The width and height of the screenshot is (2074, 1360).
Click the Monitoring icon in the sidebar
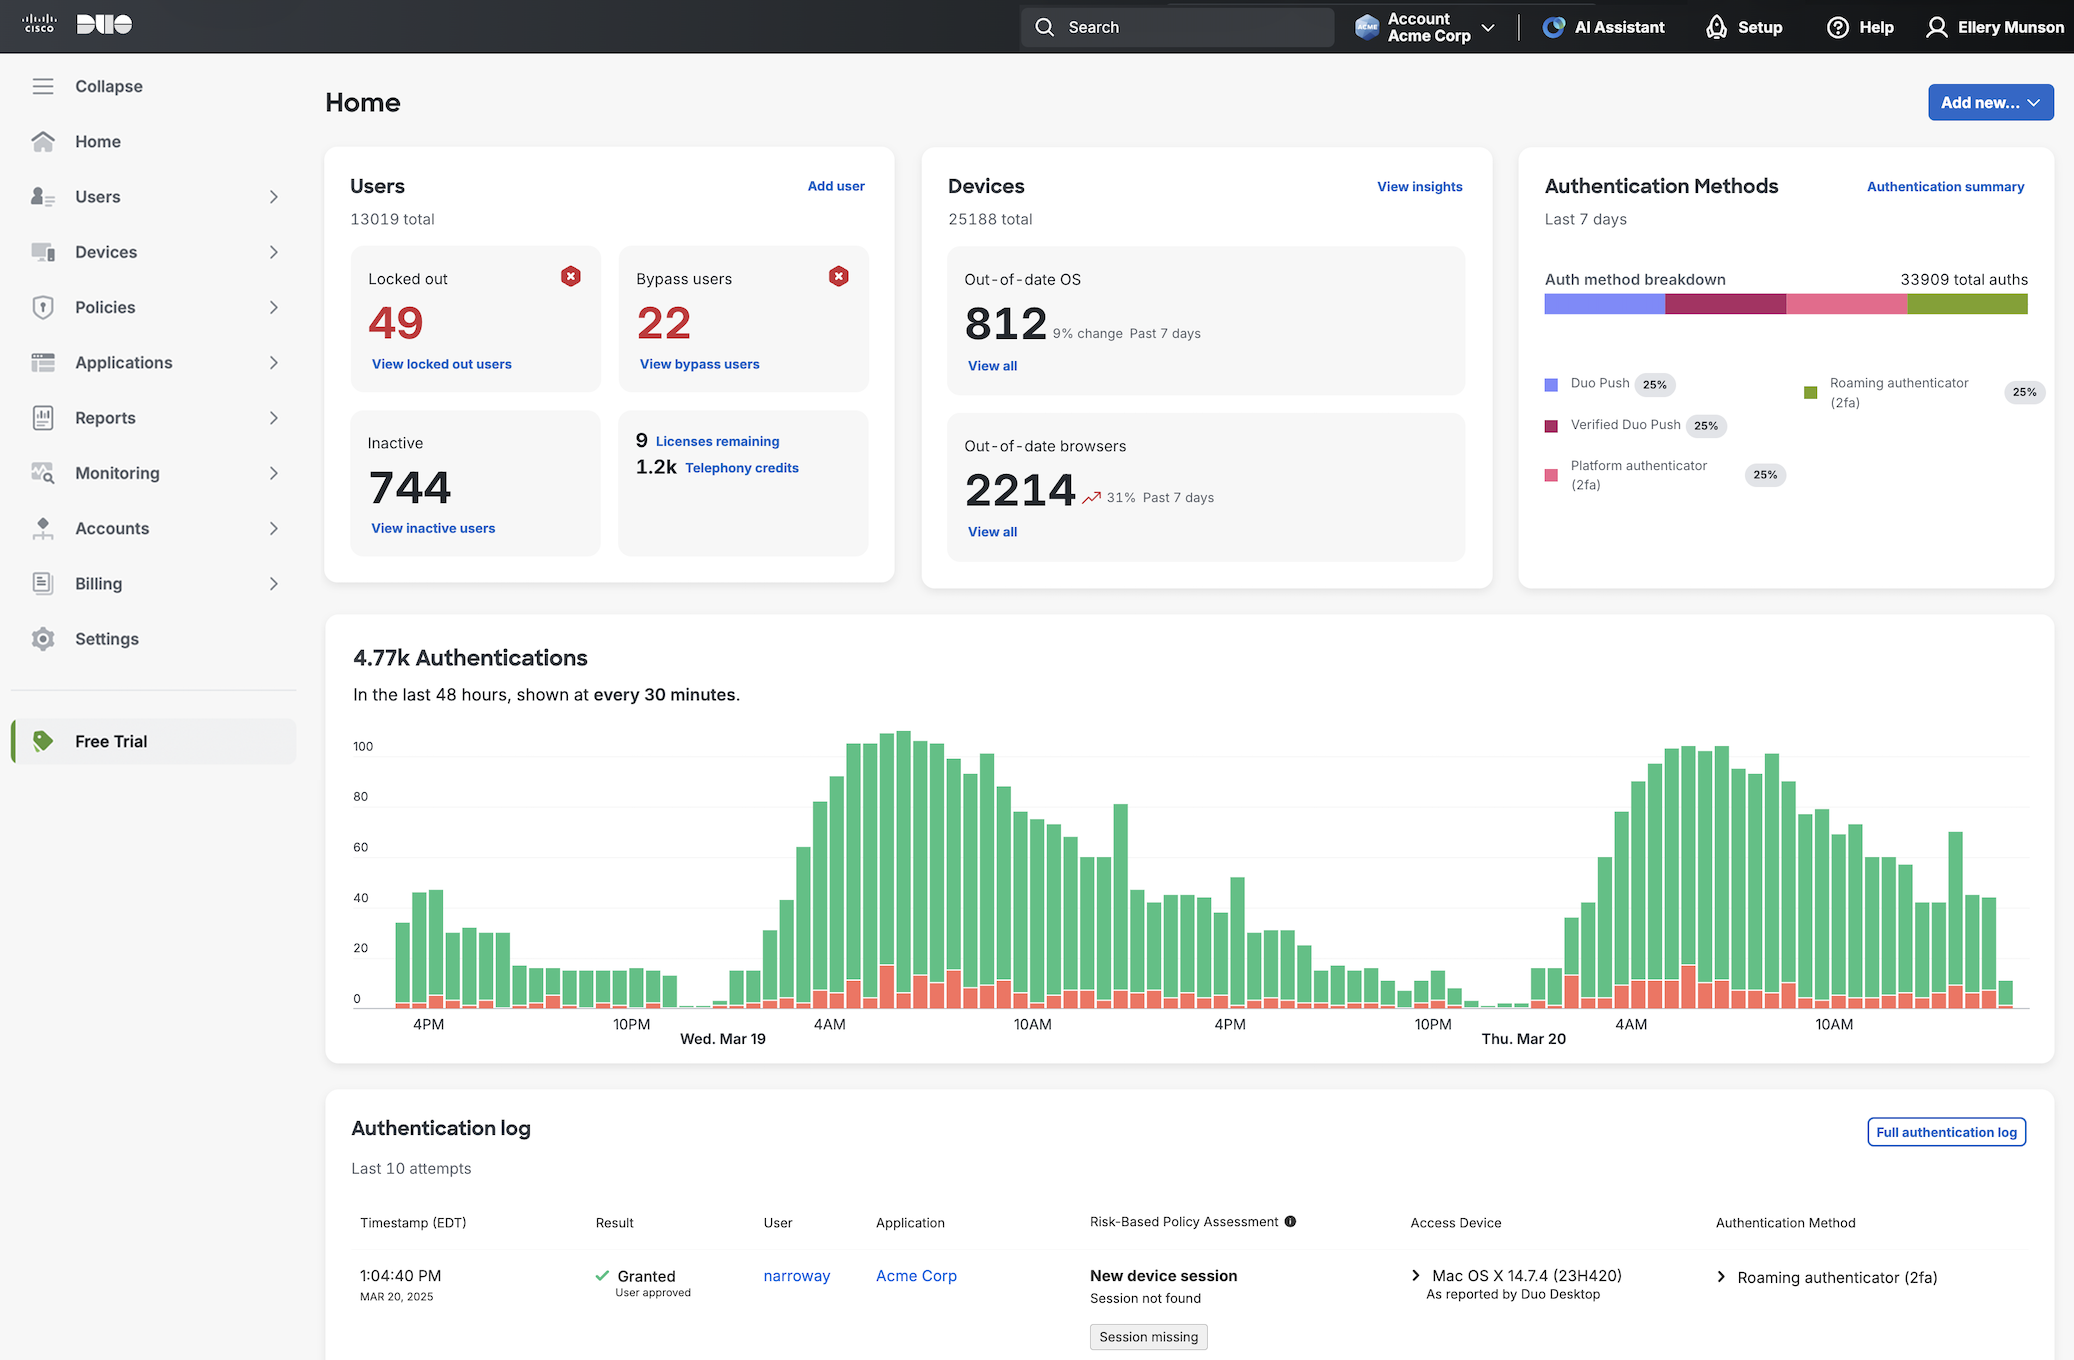pos(43,472)
